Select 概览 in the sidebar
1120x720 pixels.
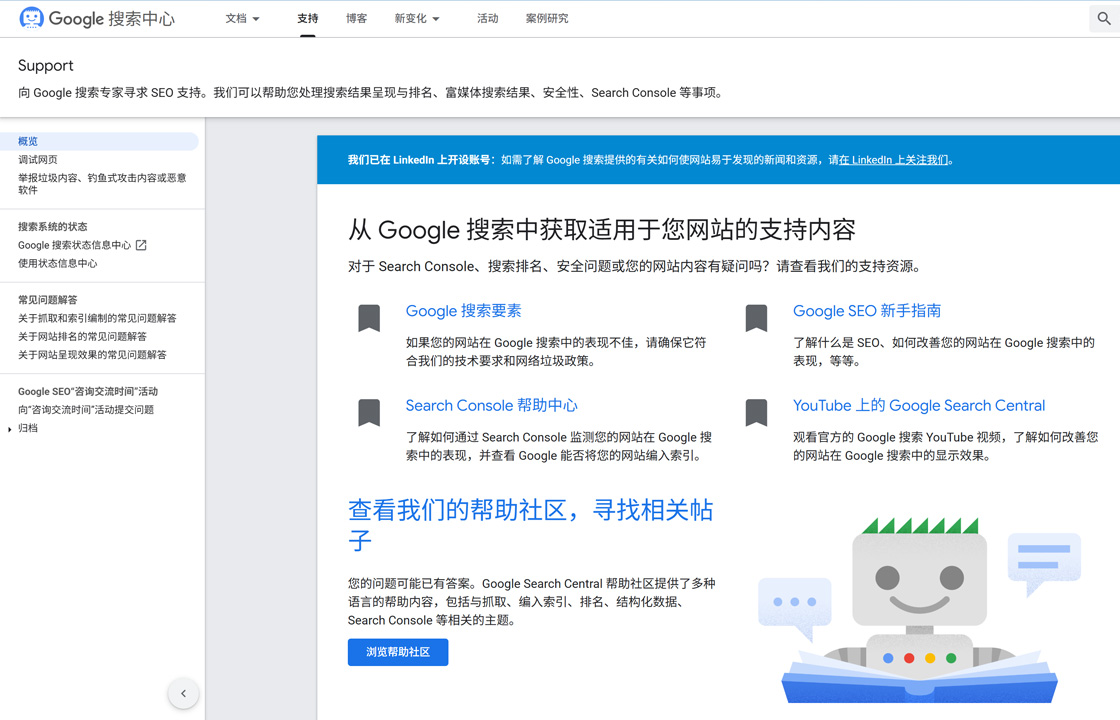tap(99, 141)
